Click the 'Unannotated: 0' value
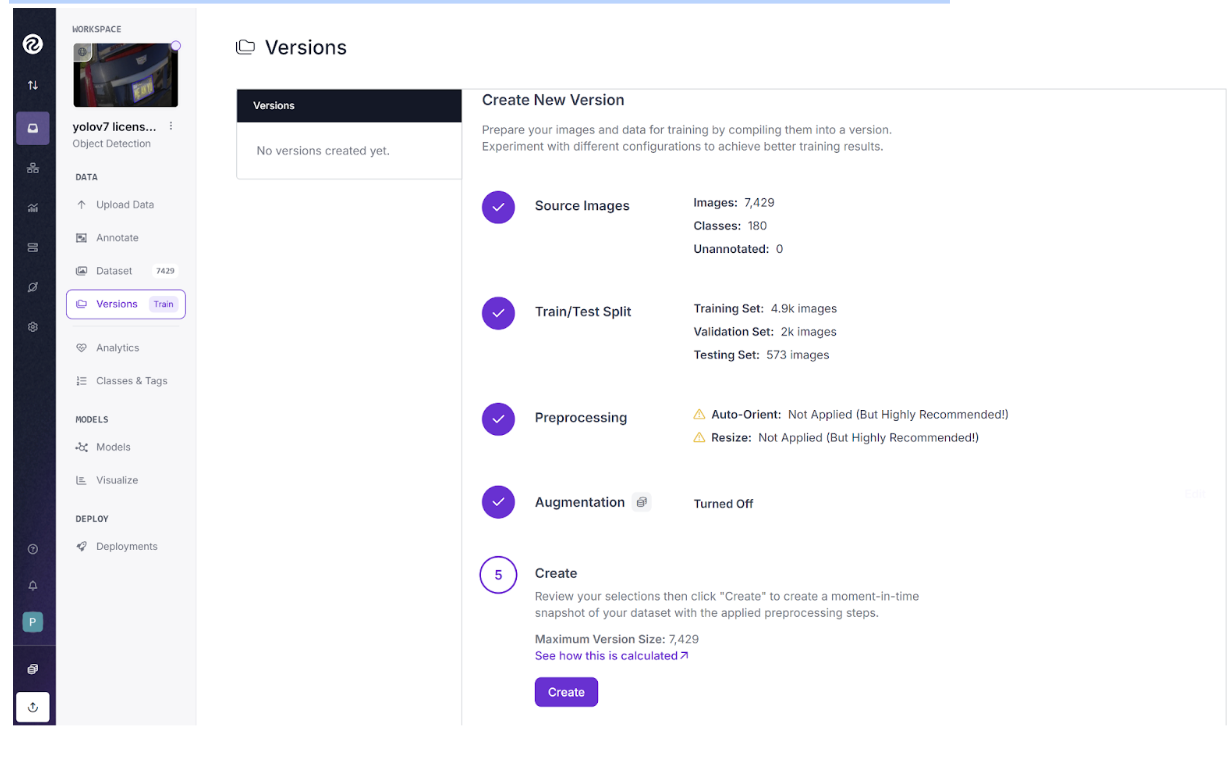 pyautogui.click(x=738, y=249)
